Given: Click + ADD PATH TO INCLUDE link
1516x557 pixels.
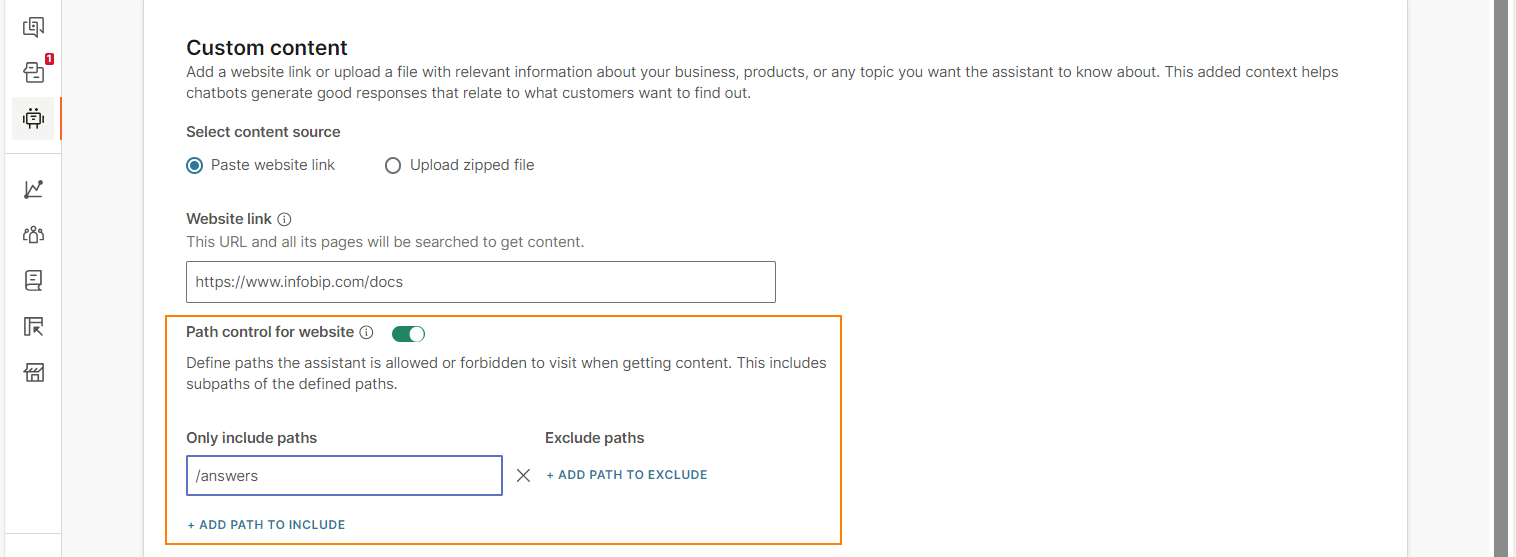Looking at the screenshot, I should coord(266,525).
